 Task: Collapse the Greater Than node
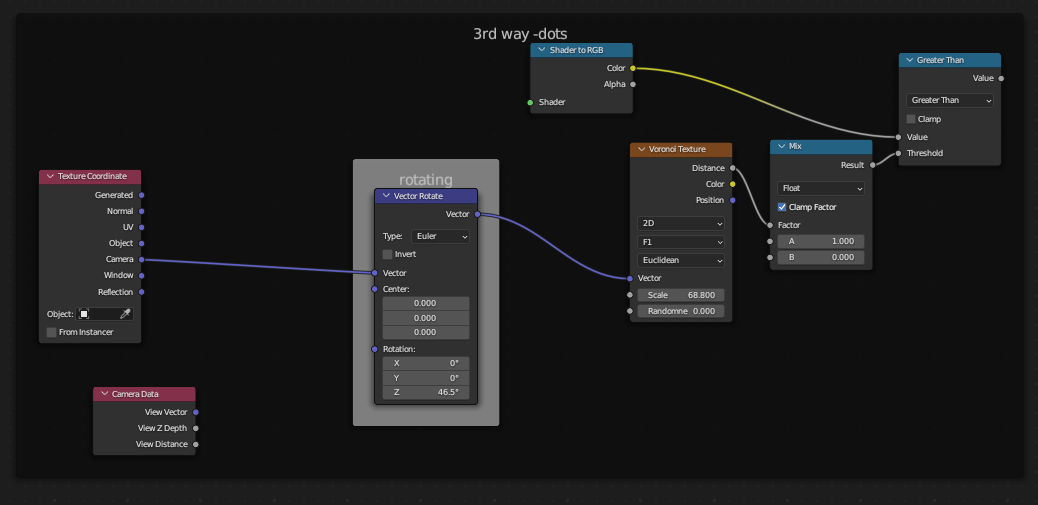tap(909, 60)
